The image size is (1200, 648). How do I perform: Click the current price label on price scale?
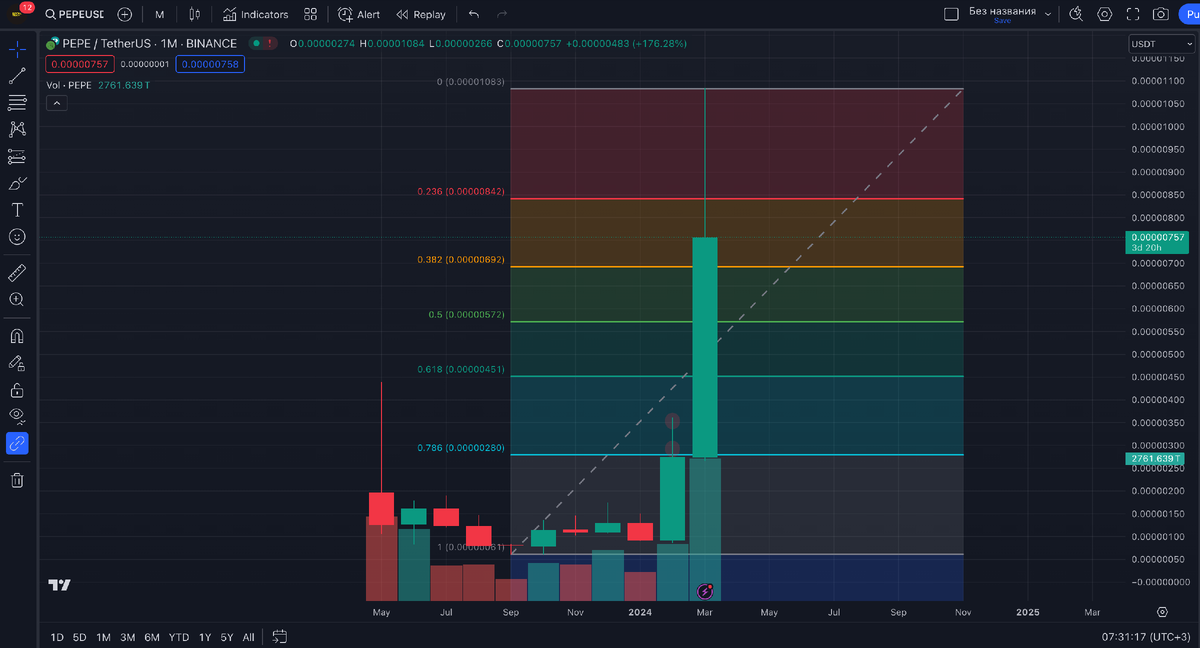[x=1159, y=241]
